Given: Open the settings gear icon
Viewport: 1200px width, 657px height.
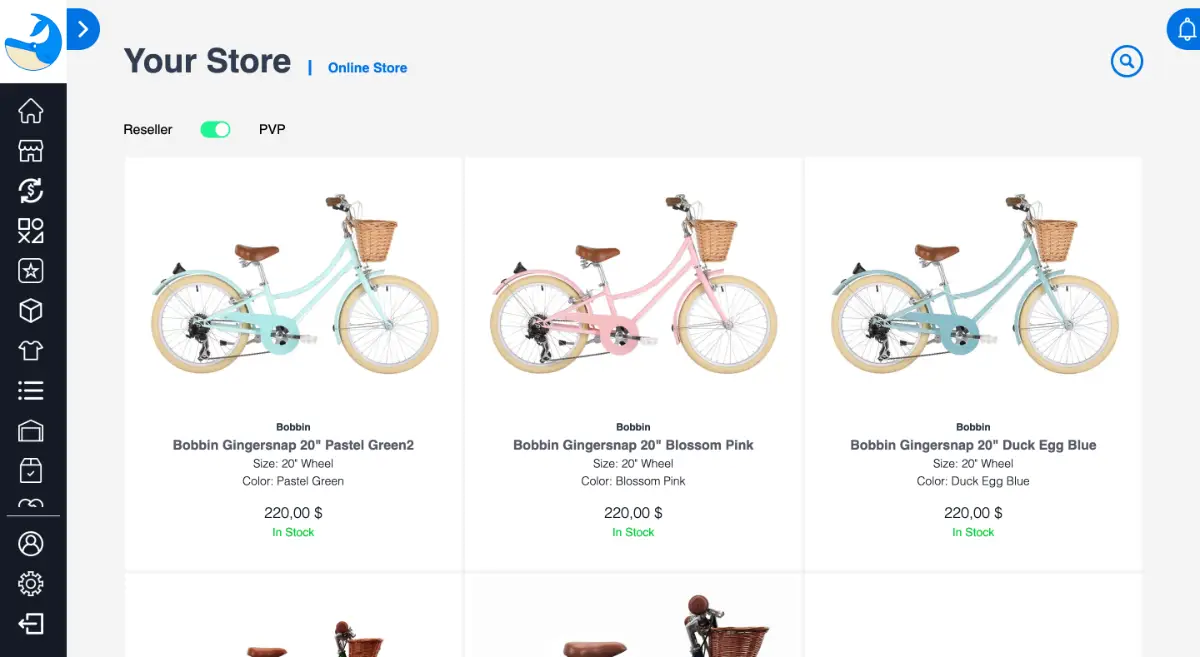Looking at the screenshot, I should (31, 583).
